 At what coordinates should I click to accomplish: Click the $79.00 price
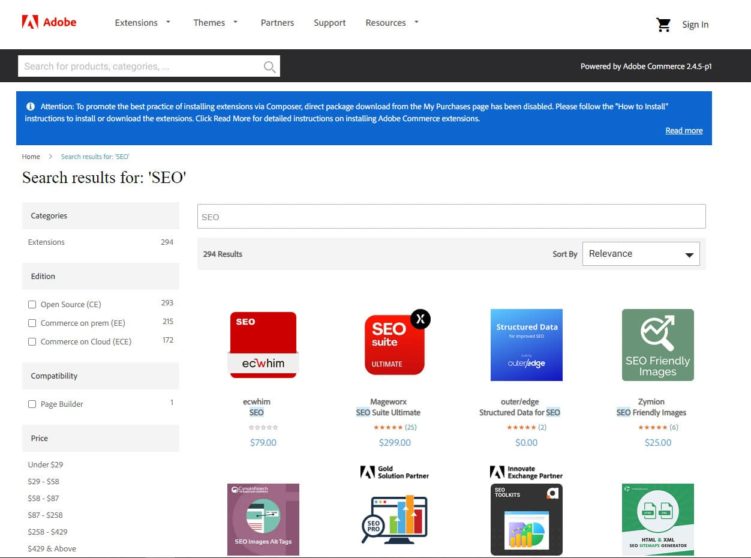pyautogui.click(x=263, y=443)
